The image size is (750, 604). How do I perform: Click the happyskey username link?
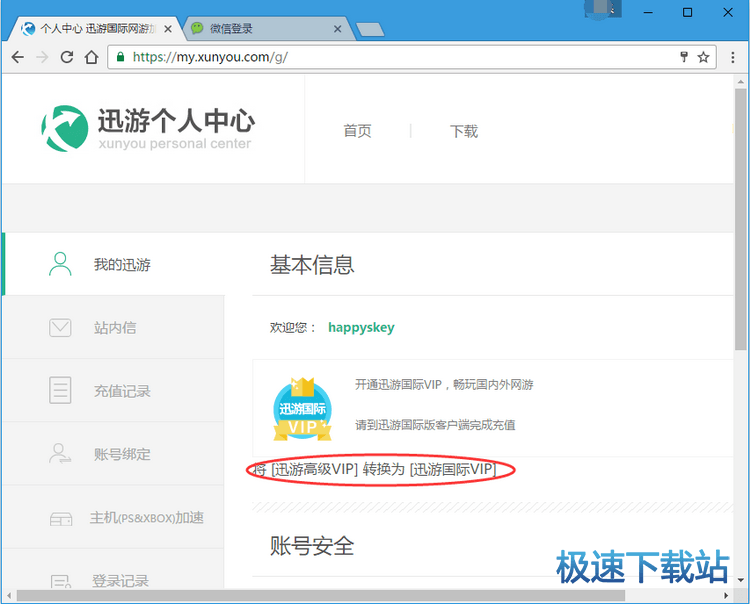(361, 328)
